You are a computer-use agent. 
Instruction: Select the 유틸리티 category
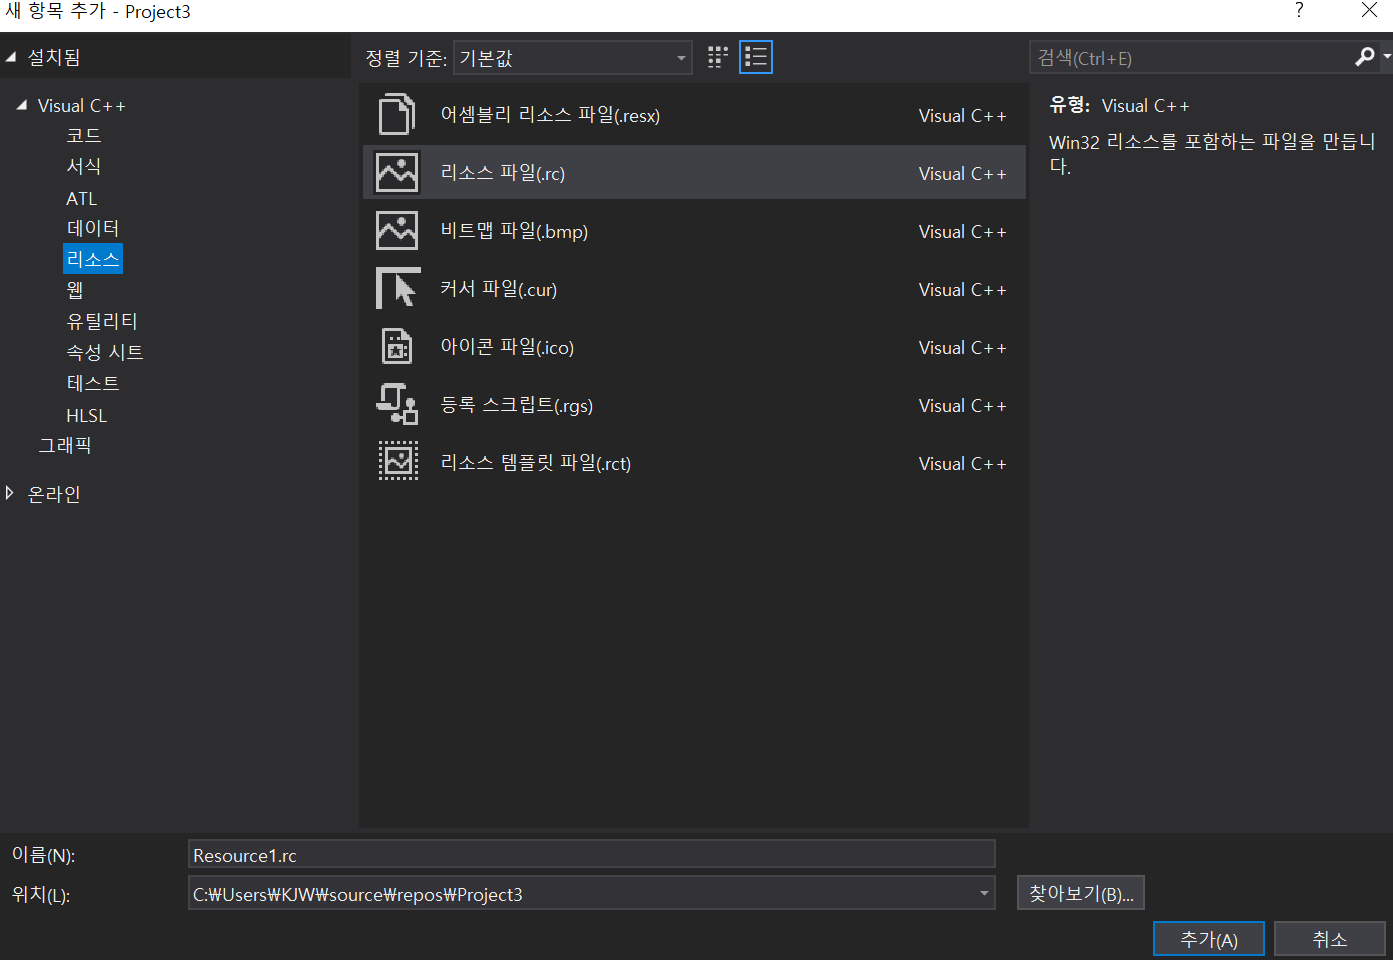click(x=101, y=321)
